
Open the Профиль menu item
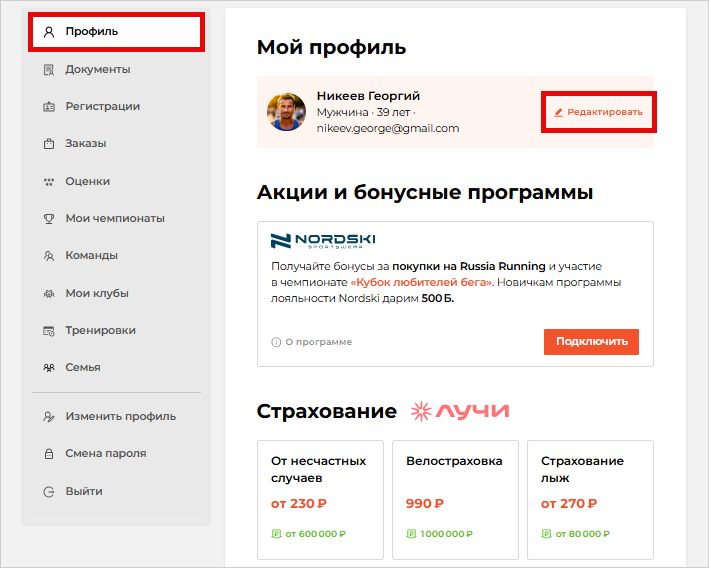92,31
